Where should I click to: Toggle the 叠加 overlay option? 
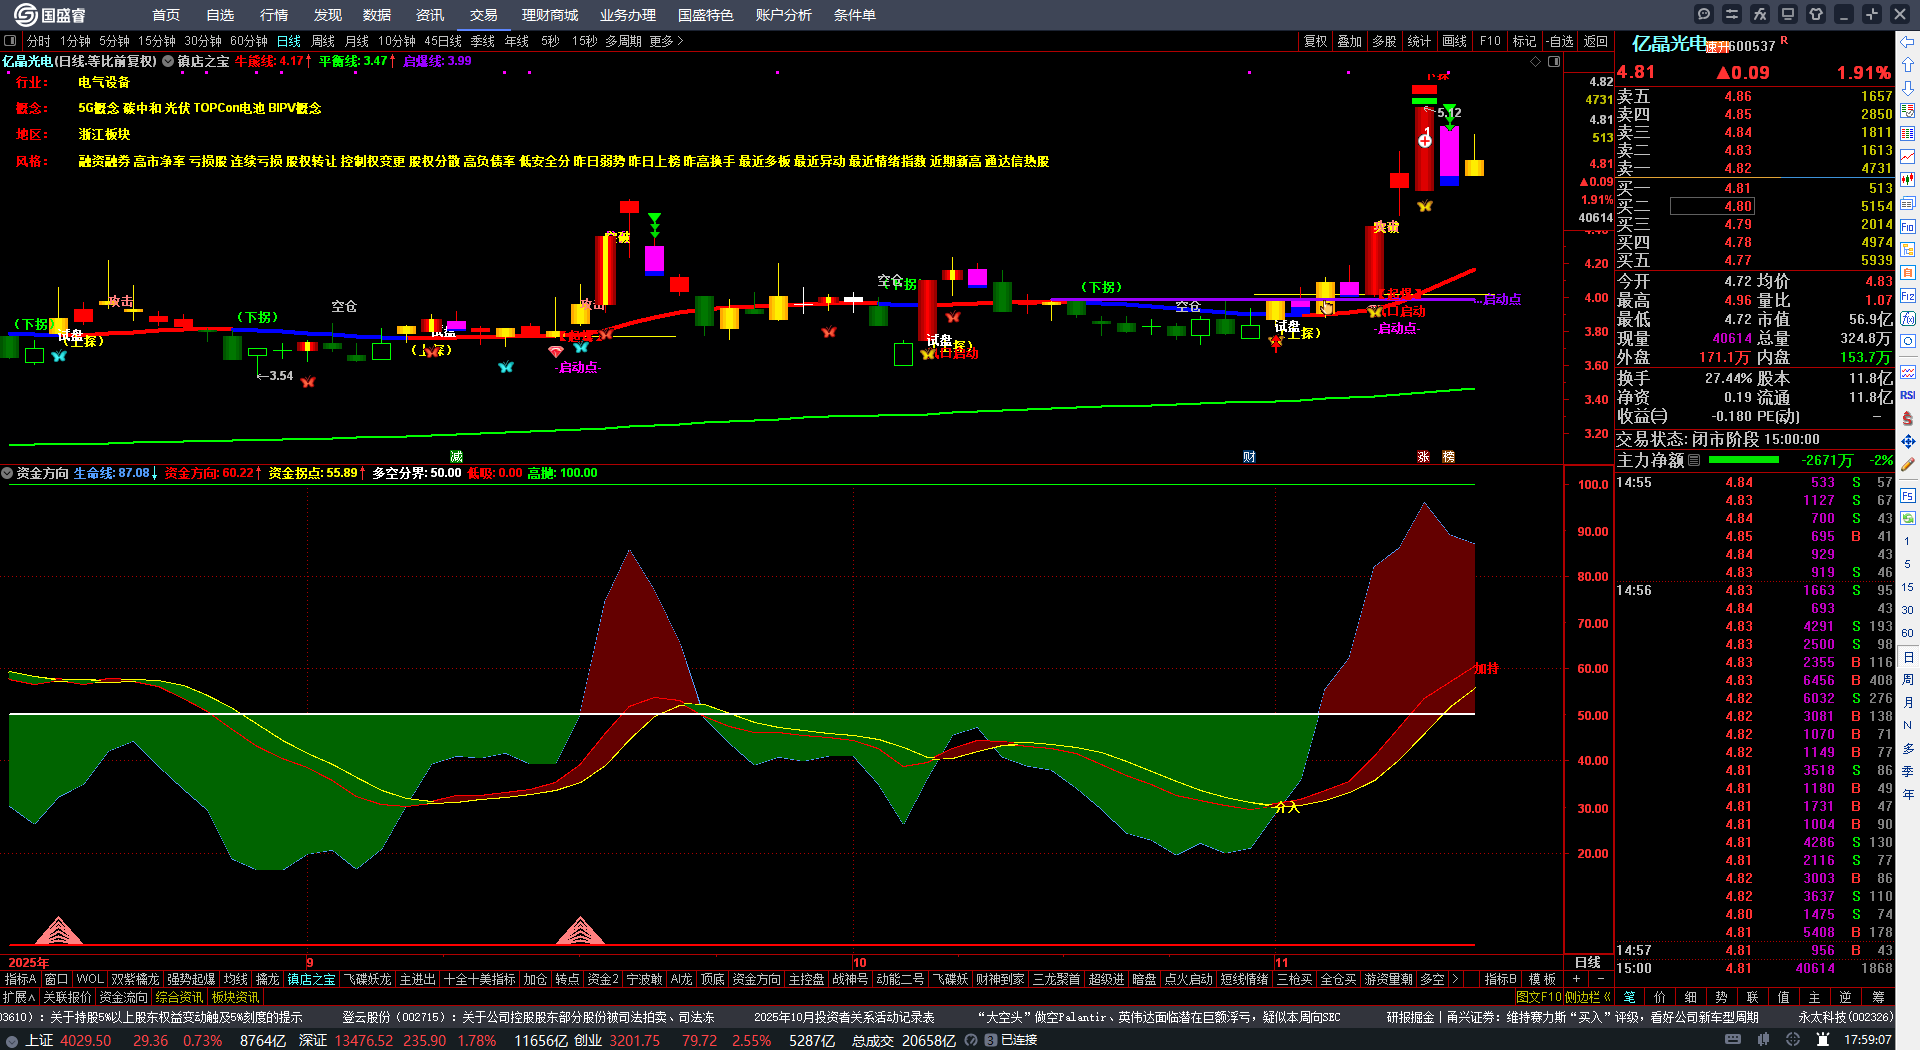[1350, 41]
